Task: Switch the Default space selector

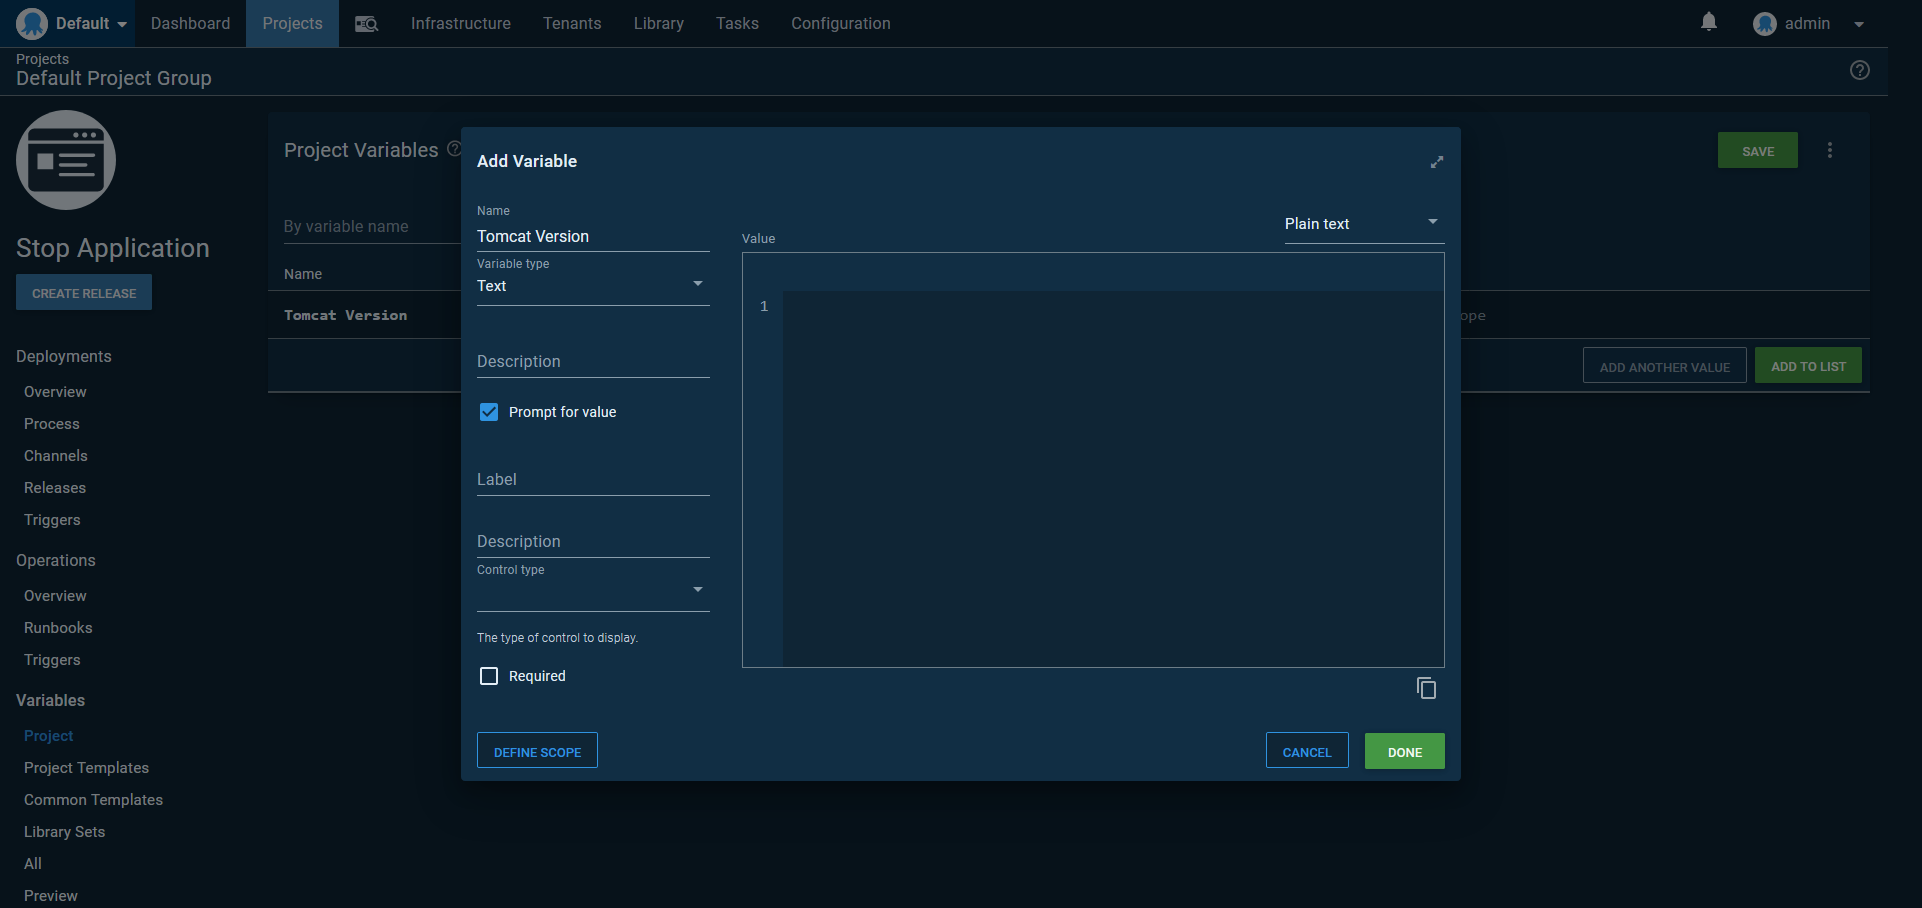Action: (x=74, y=24)
